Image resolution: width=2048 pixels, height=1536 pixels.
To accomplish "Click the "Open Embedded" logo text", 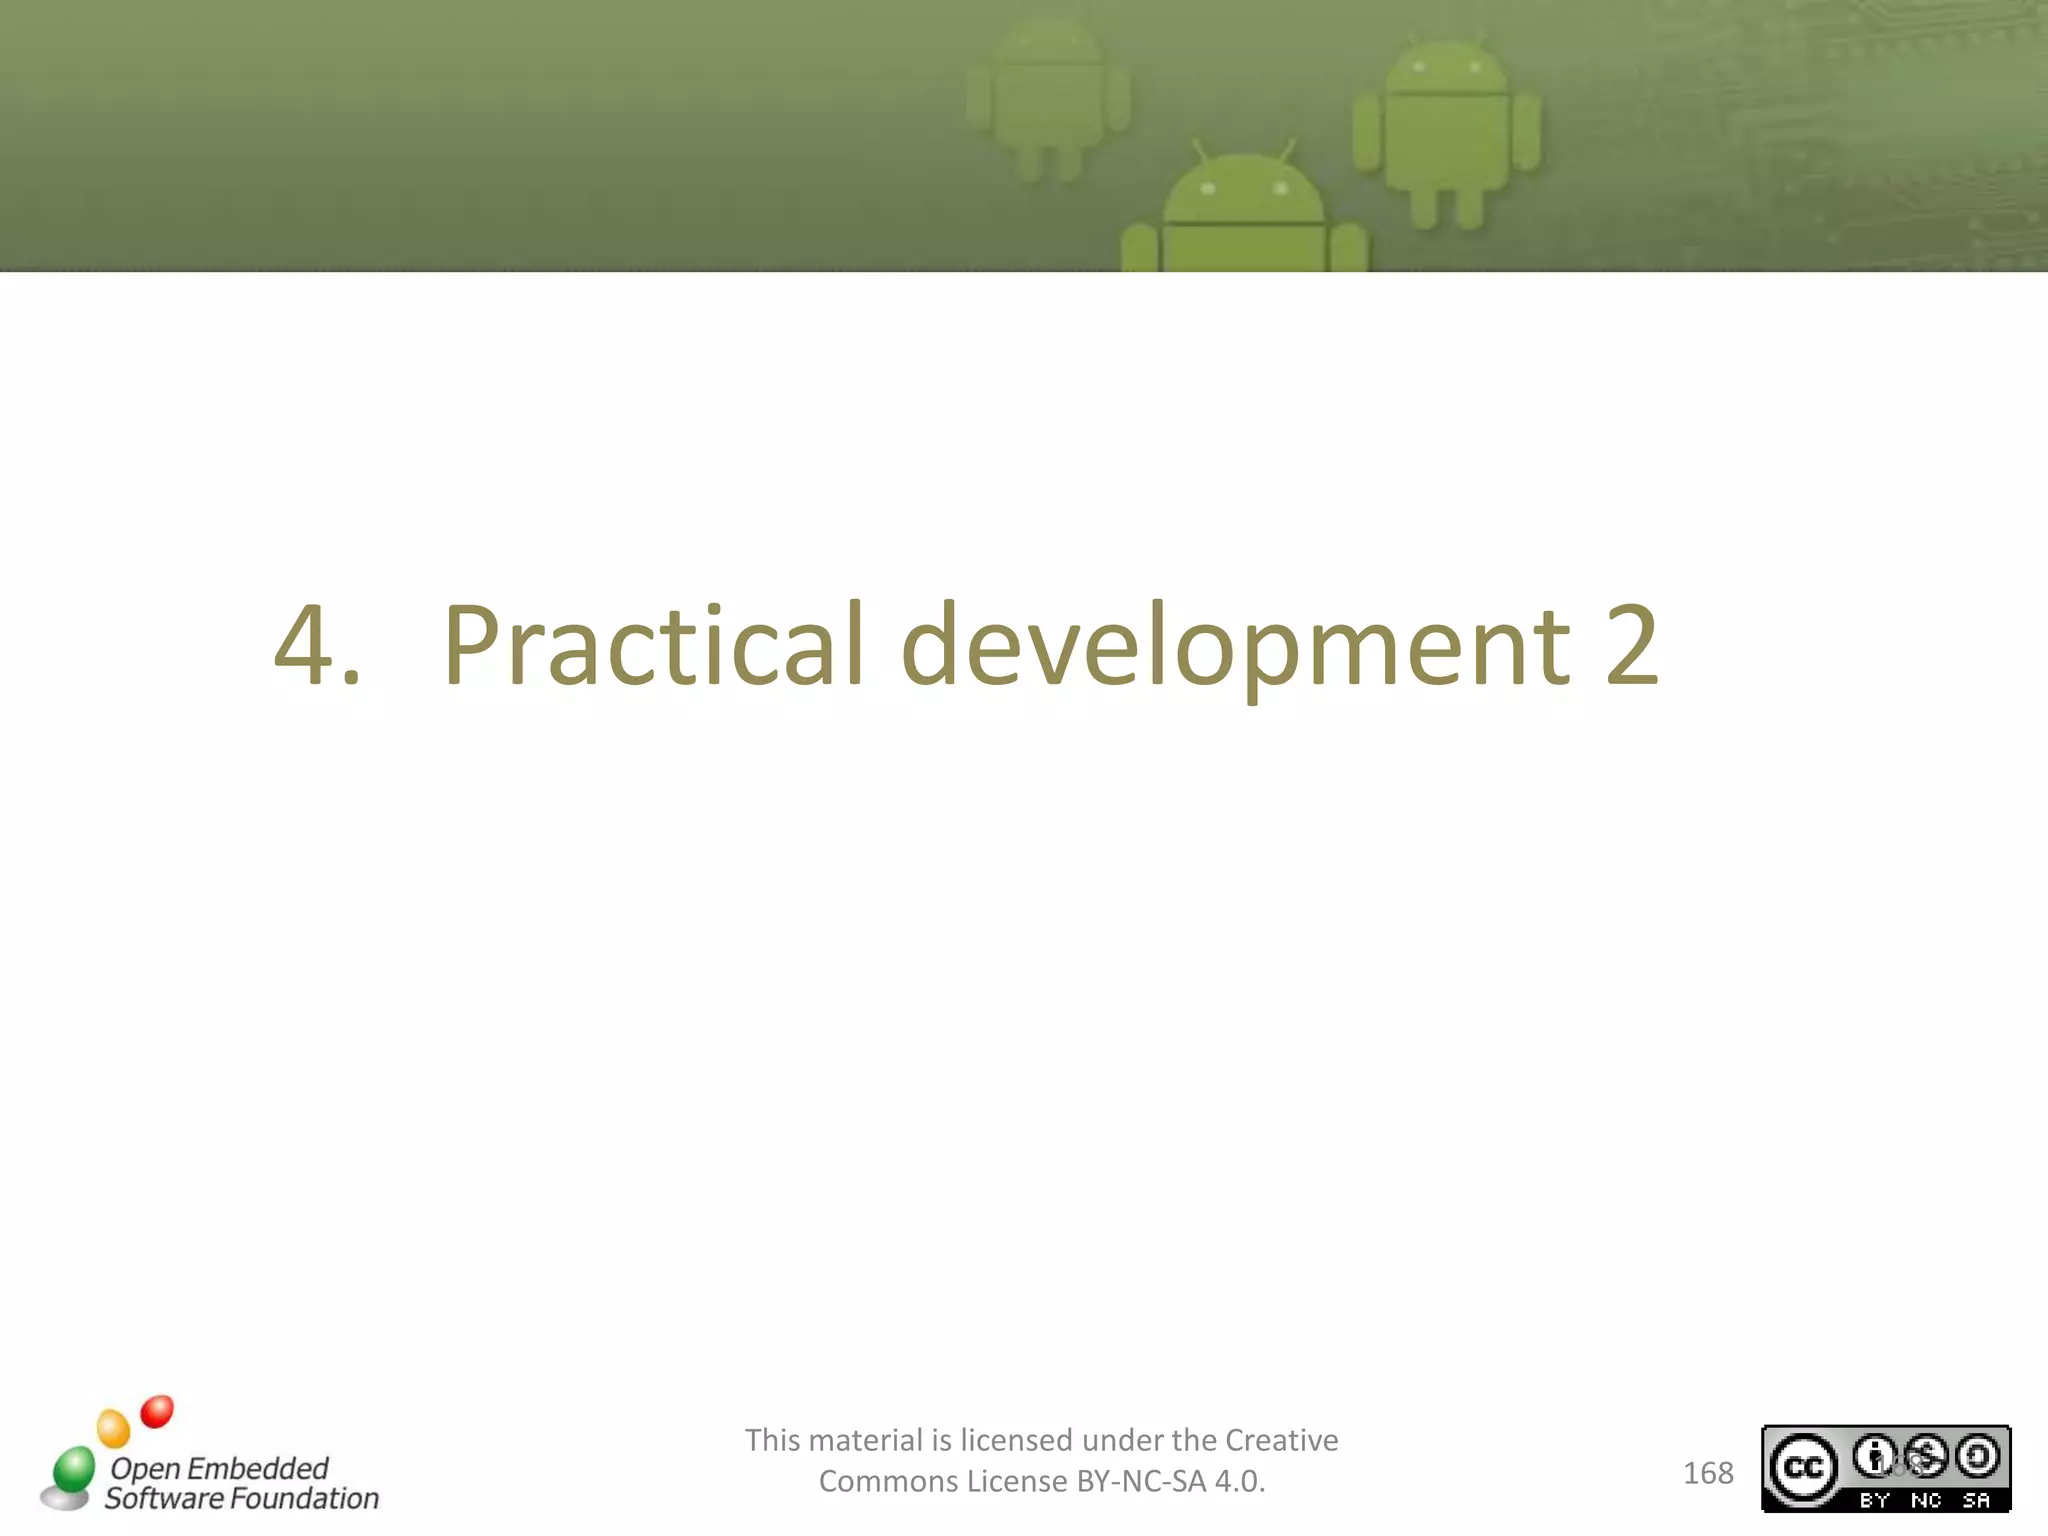I will pos(219,1468).
